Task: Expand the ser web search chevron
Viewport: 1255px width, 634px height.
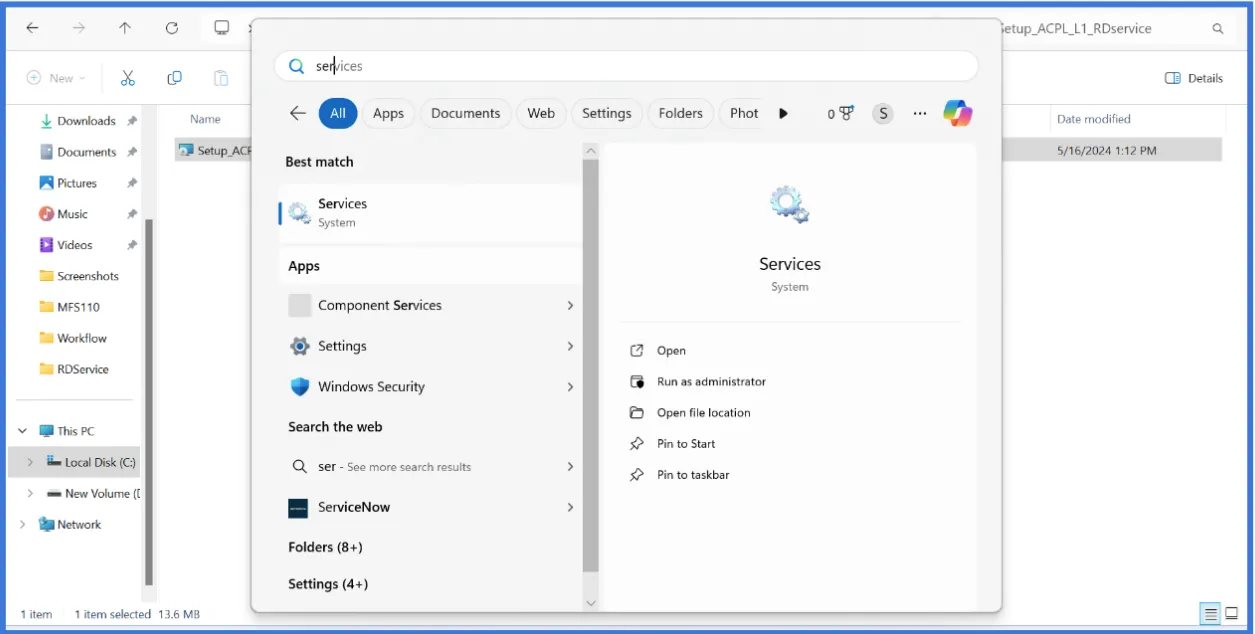Action: [x=570, y=467]
